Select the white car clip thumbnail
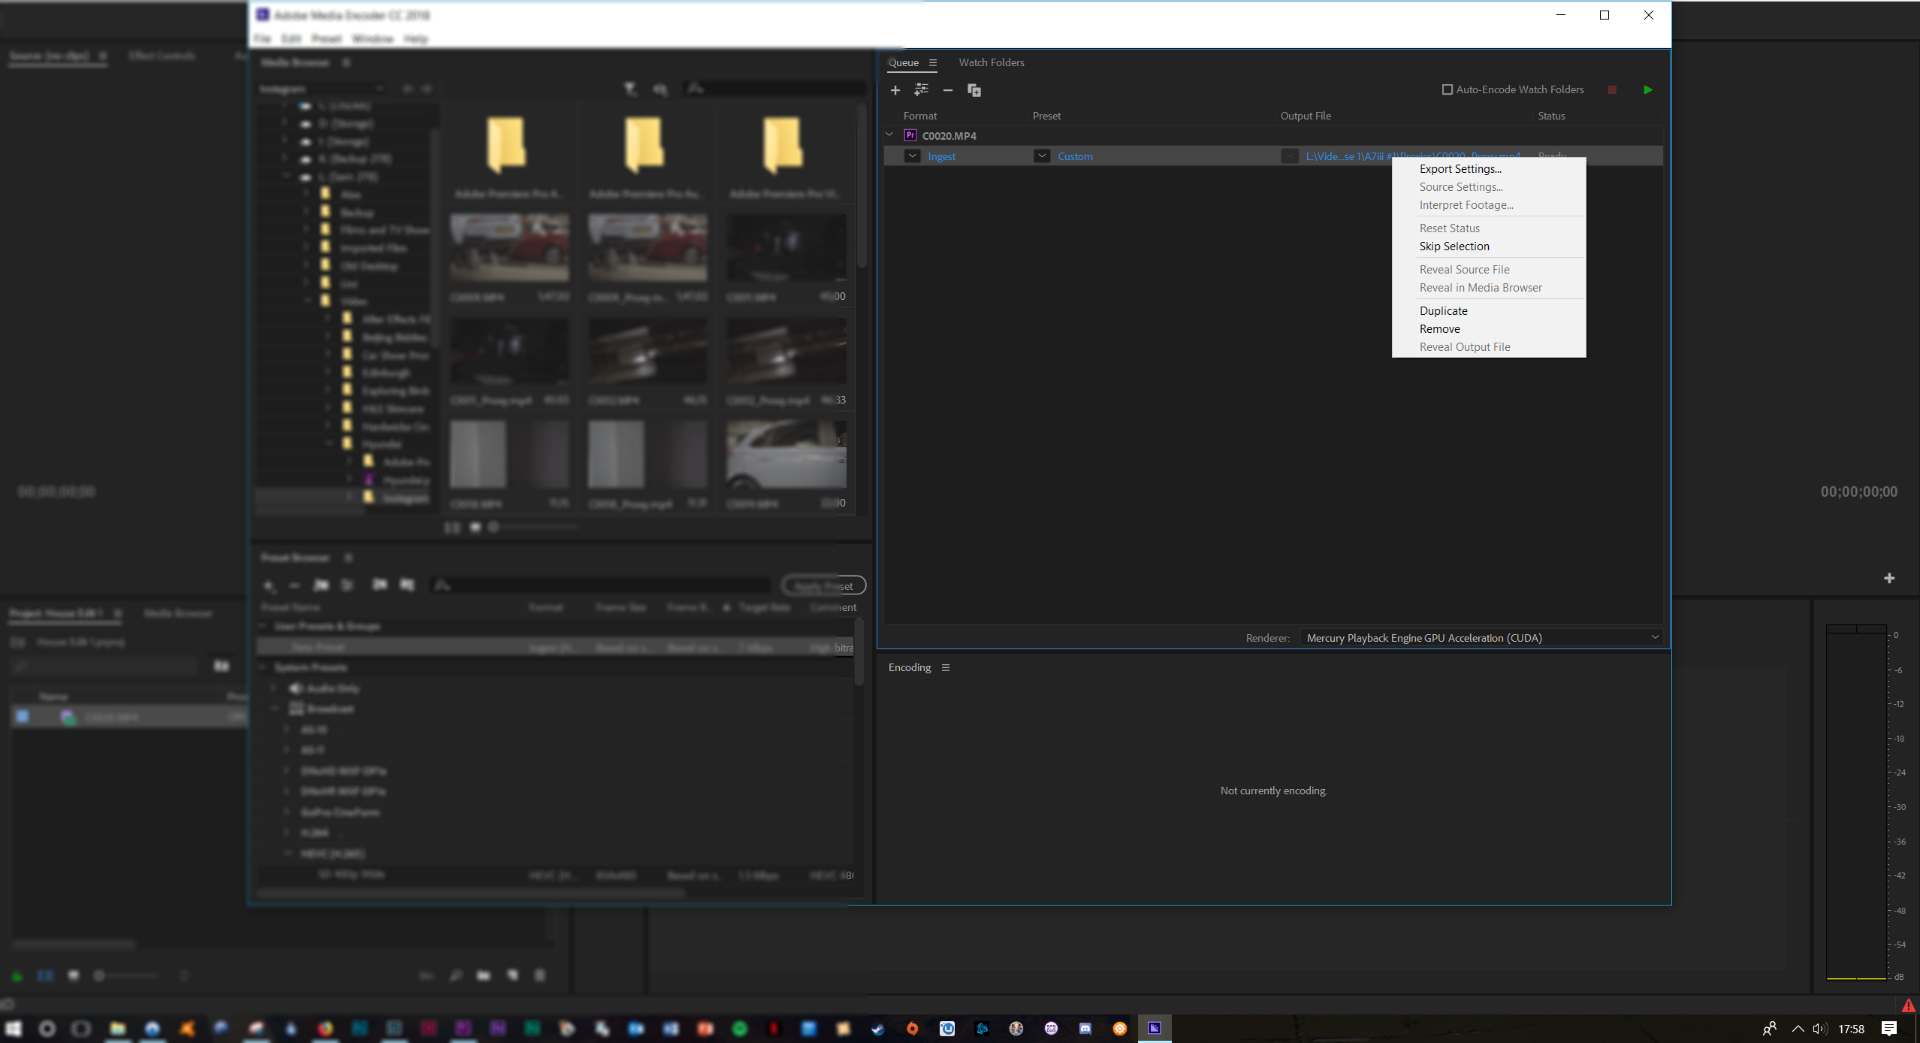1920x1043 pixels. [x=786, y=455]
